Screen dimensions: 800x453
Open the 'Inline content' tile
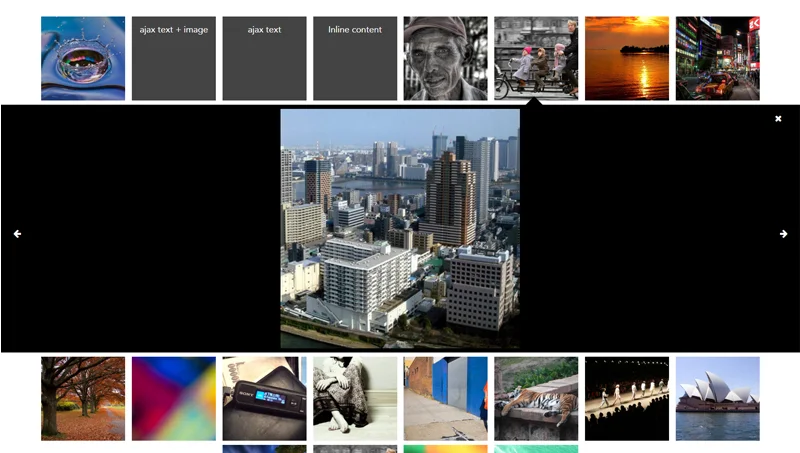coord(355,58)
